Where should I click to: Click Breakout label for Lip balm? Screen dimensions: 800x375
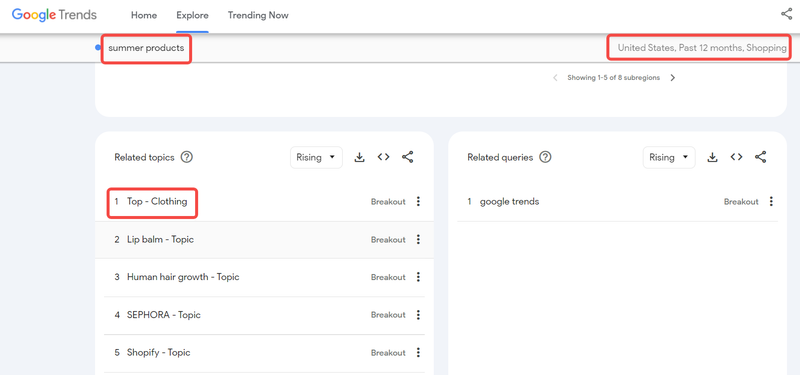point(388,240)
